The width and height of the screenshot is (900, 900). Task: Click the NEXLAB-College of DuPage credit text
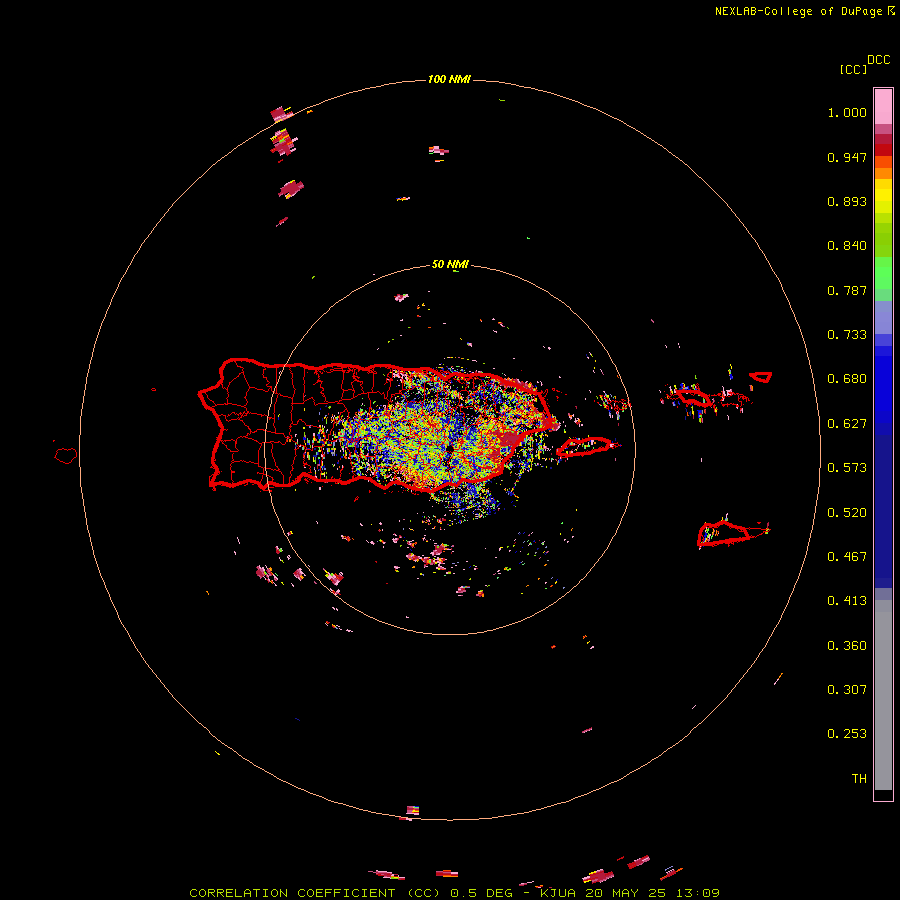click(x=798, y=11)
